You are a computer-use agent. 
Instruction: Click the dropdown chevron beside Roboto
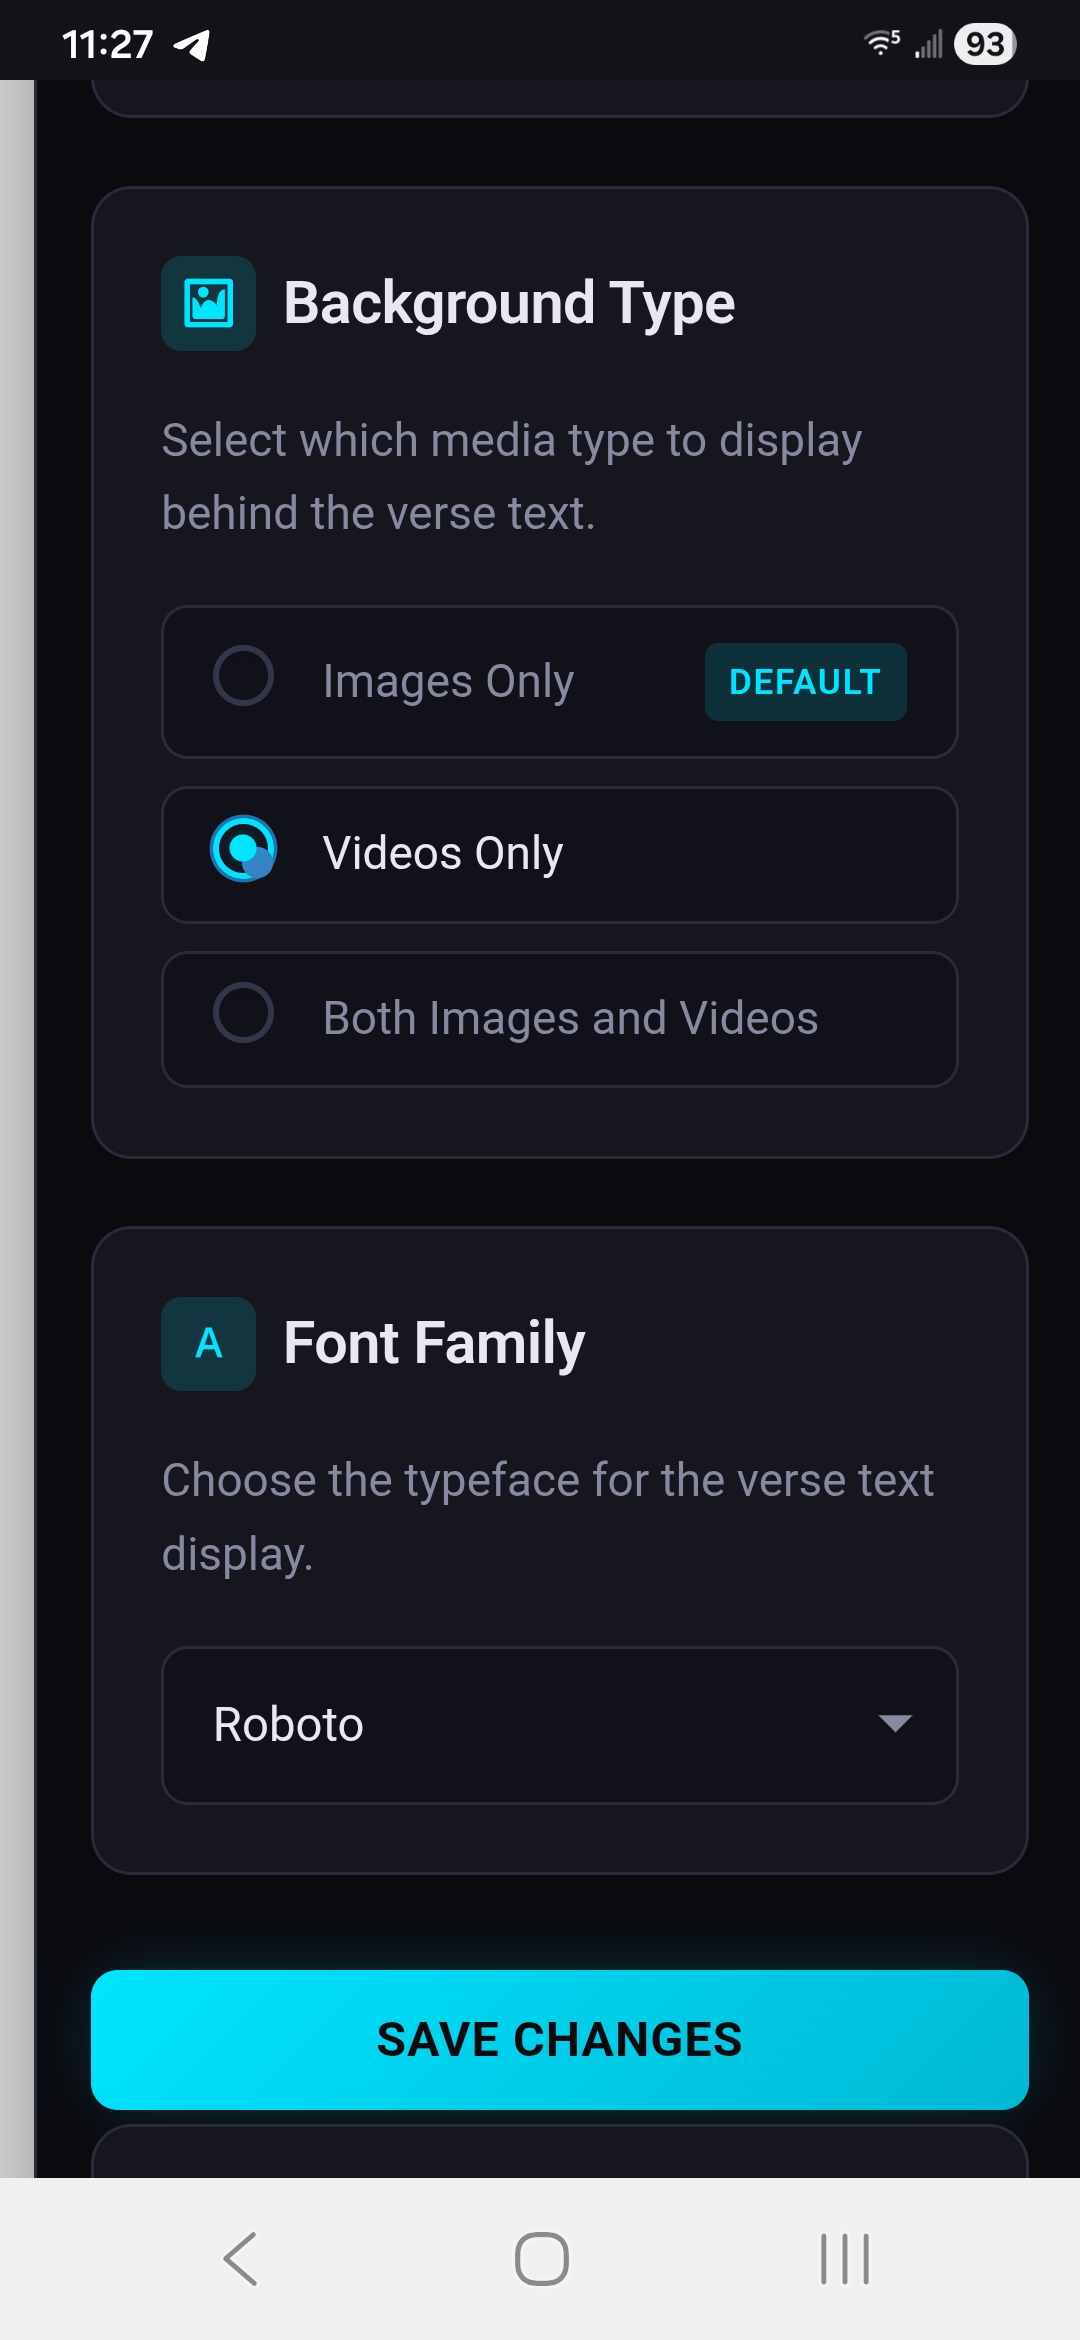pos(895,1724)
